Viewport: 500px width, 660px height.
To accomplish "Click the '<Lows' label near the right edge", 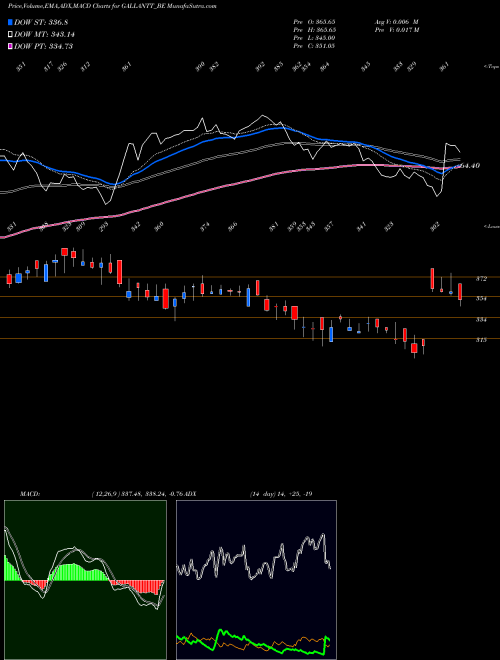I will pyautogui.click(x=491, y=226).
